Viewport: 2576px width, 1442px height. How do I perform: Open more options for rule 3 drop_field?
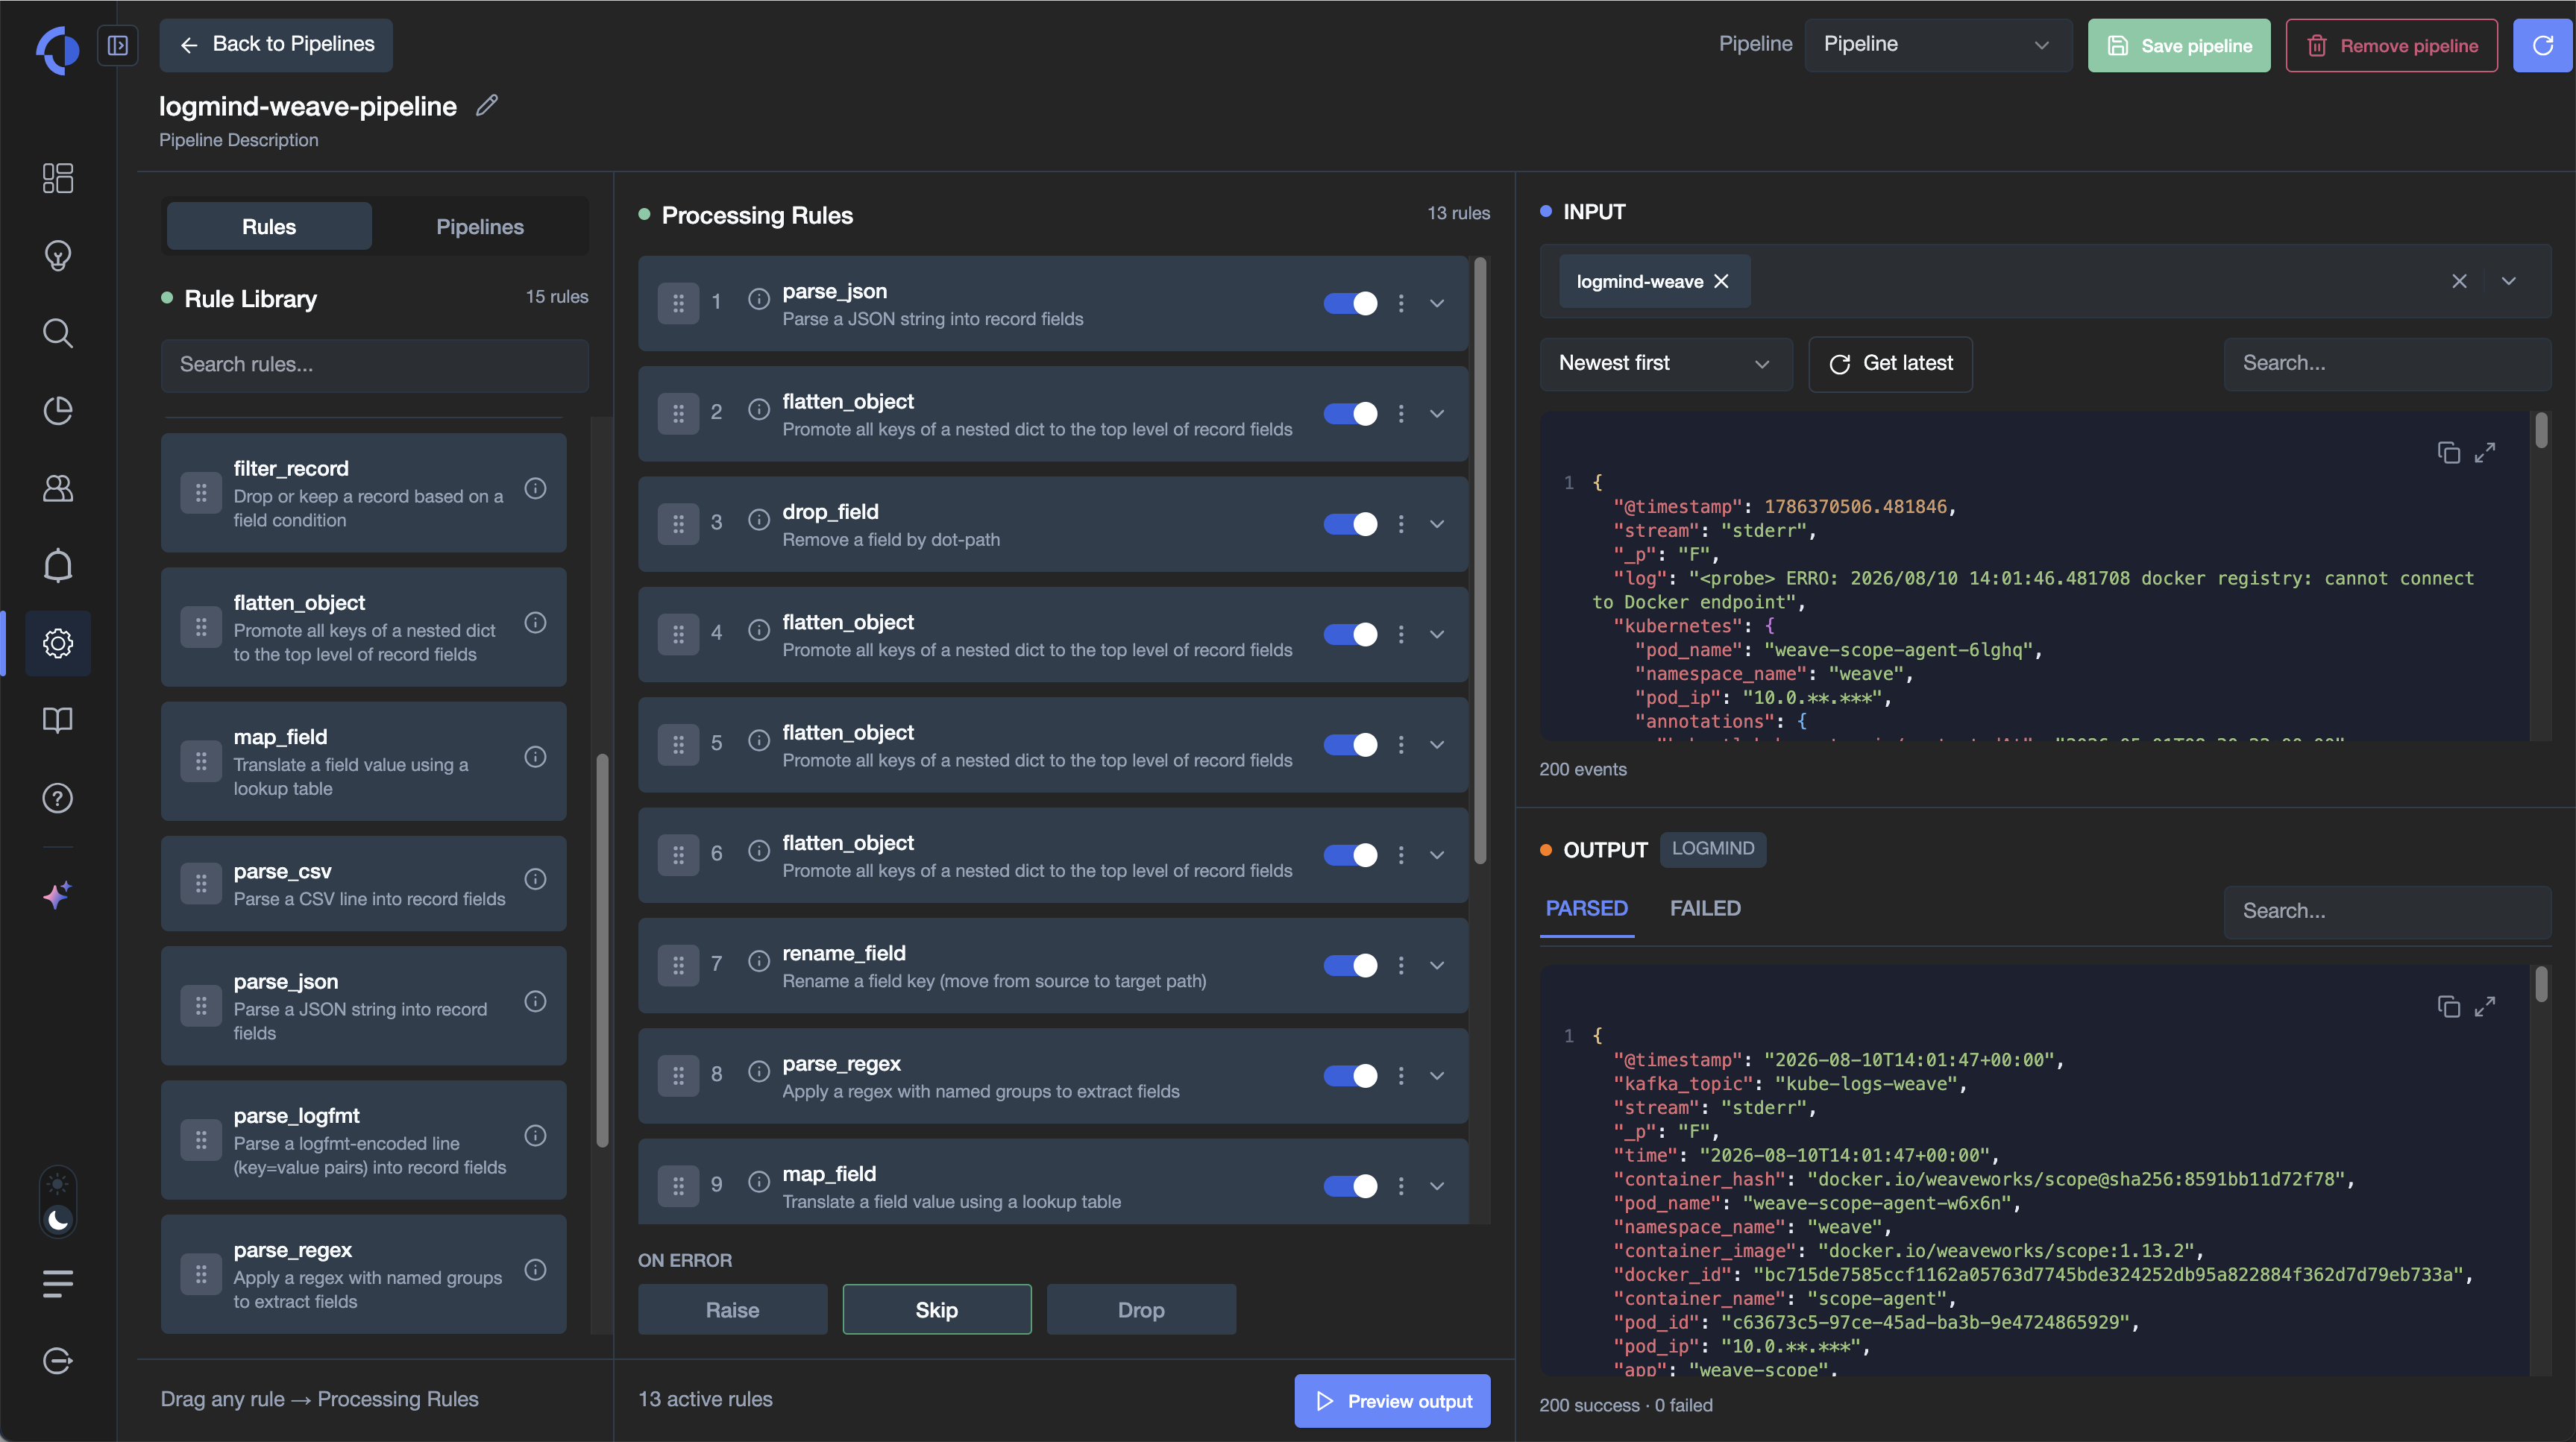[x=1401, y=524]
